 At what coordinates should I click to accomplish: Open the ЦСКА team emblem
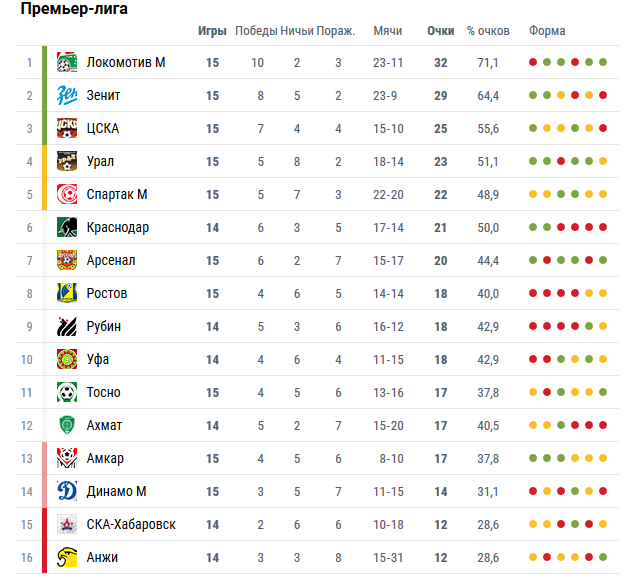click(67, 128)
